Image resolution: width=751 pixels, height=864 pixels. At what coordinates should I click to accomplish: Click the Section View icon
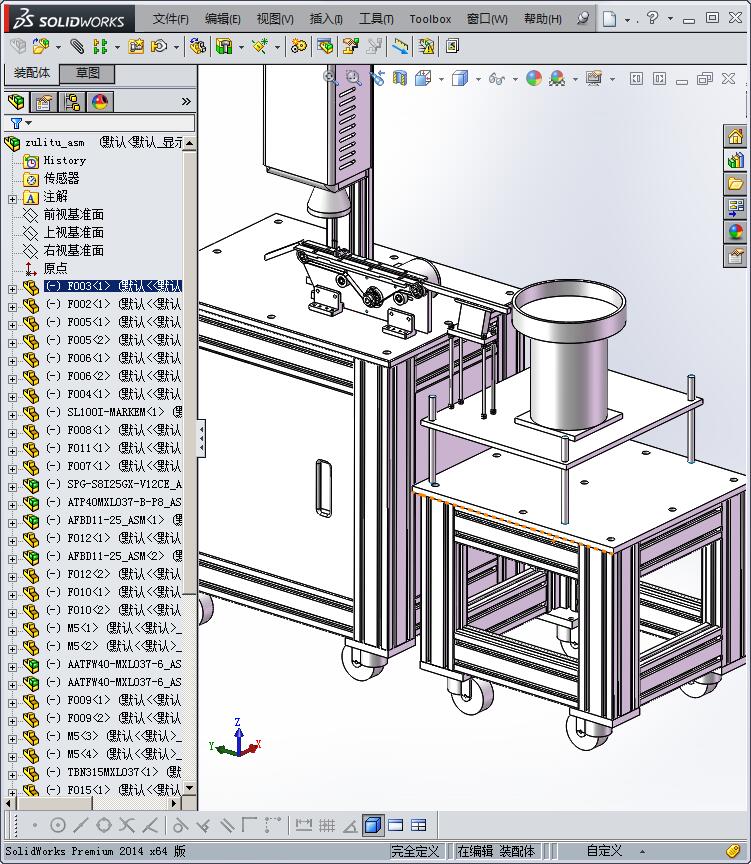click(x=400, y=78)
